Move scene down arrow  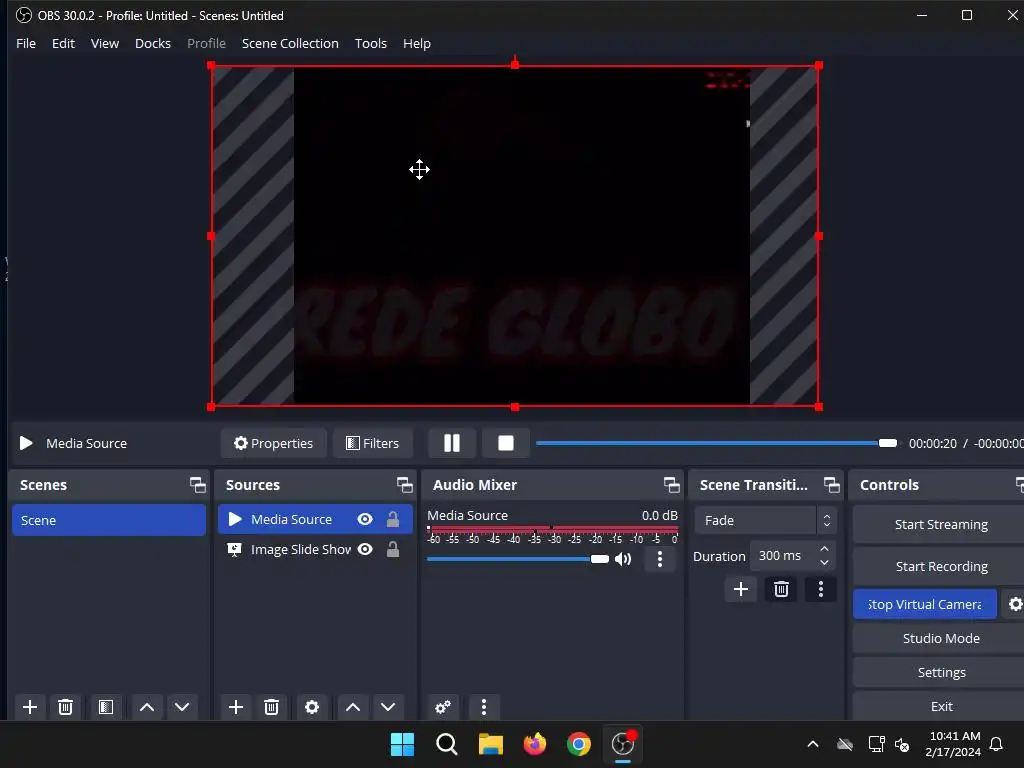coord(182,707)
